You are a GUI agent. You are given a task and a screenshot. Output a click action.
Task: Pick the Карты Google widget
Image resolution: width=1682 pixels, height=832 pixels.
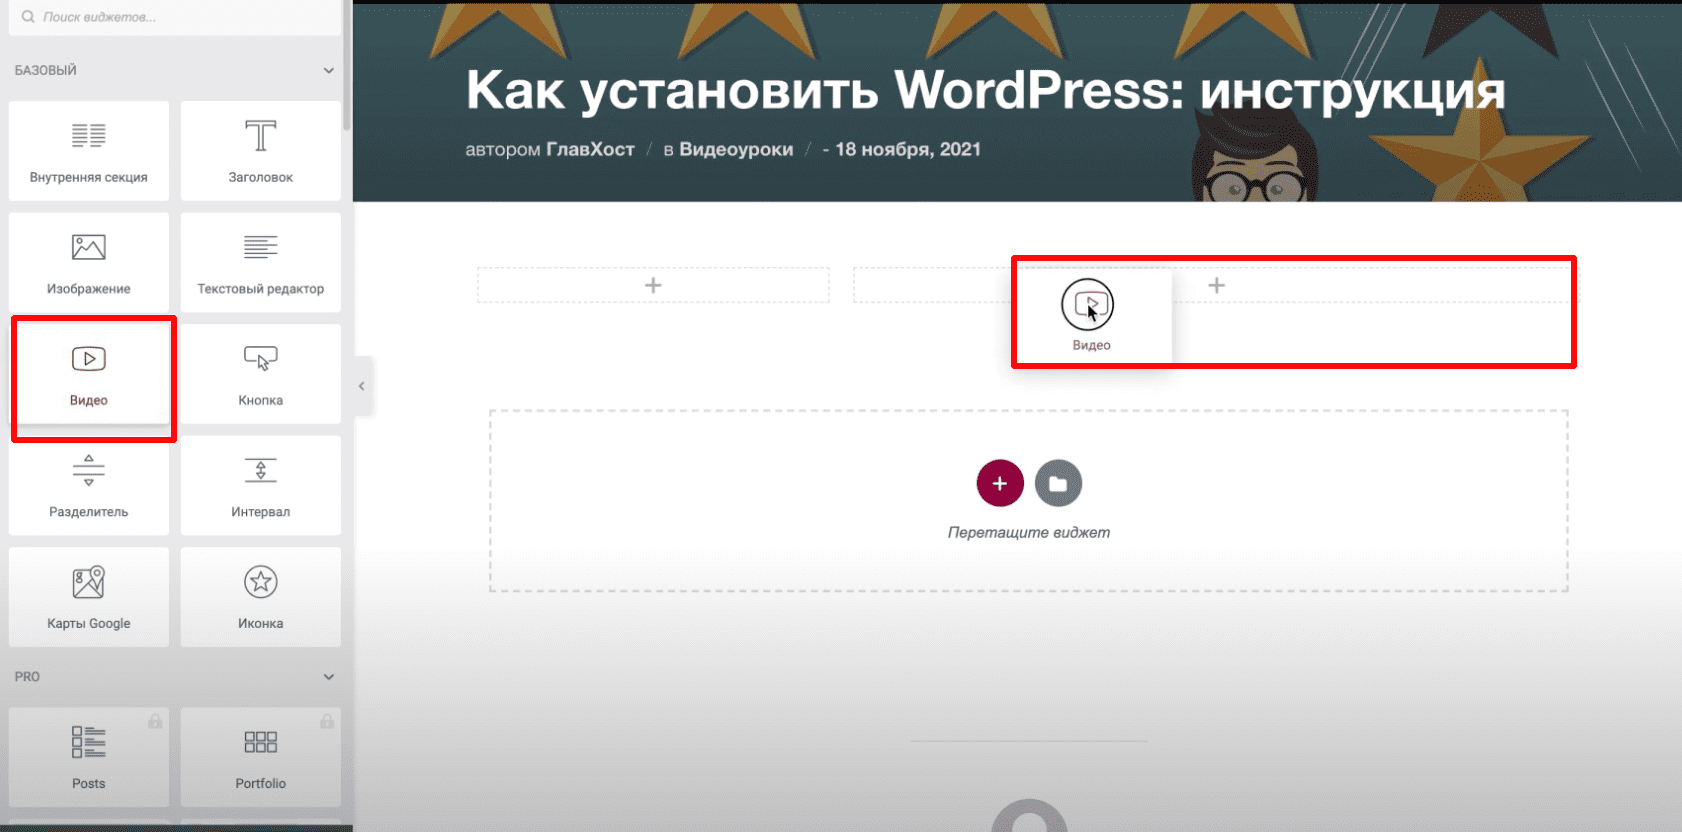pos(89,597)
